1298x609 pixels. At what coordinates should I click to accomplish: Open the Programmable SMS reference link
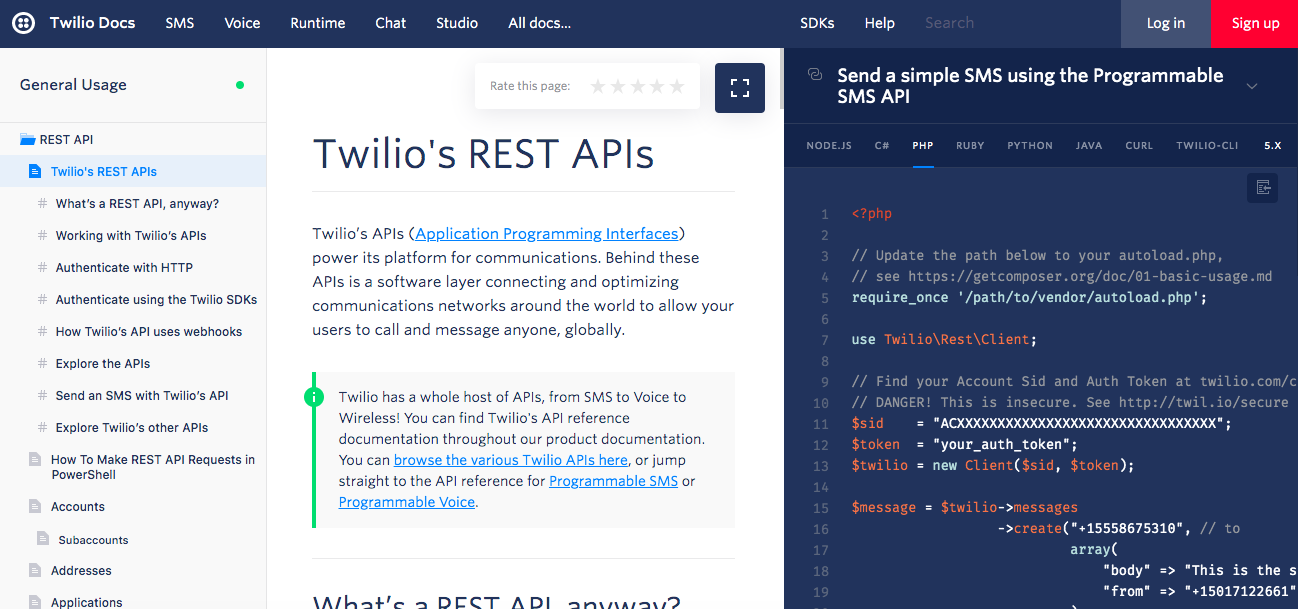[613, 481]
